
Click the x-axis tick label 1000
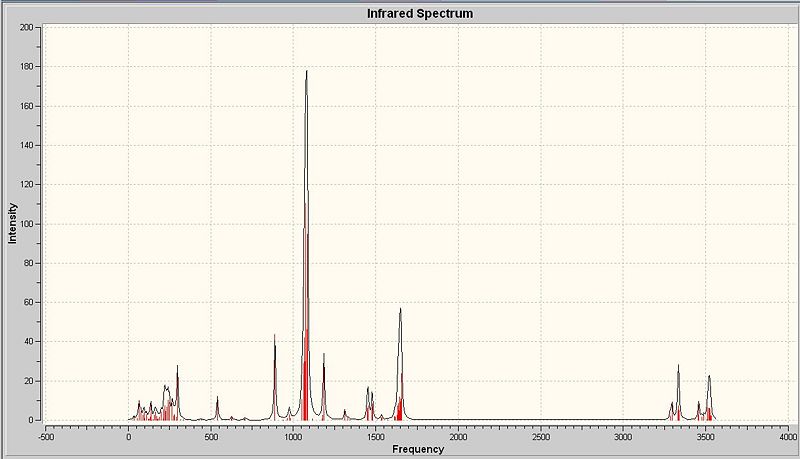click(293, 437)
